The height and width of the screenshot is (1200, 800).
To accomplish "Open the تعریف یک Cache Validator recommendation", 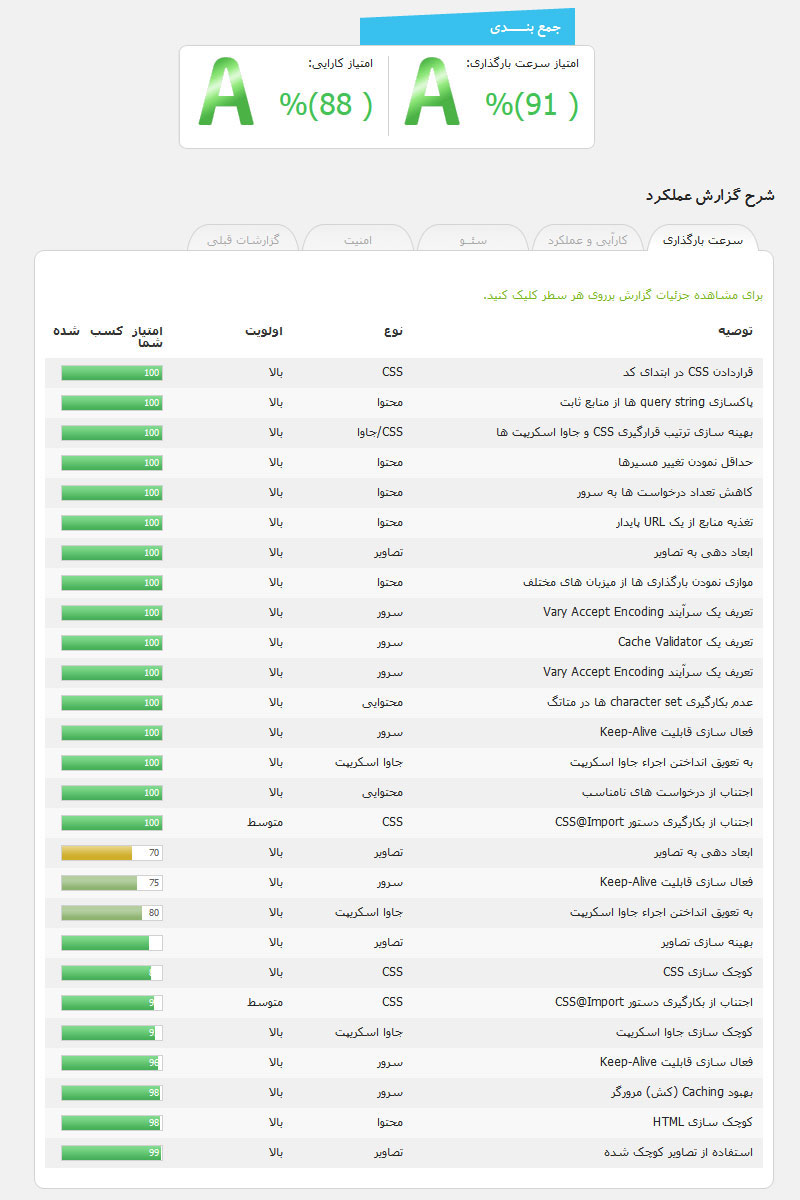I will coord(404,643).
